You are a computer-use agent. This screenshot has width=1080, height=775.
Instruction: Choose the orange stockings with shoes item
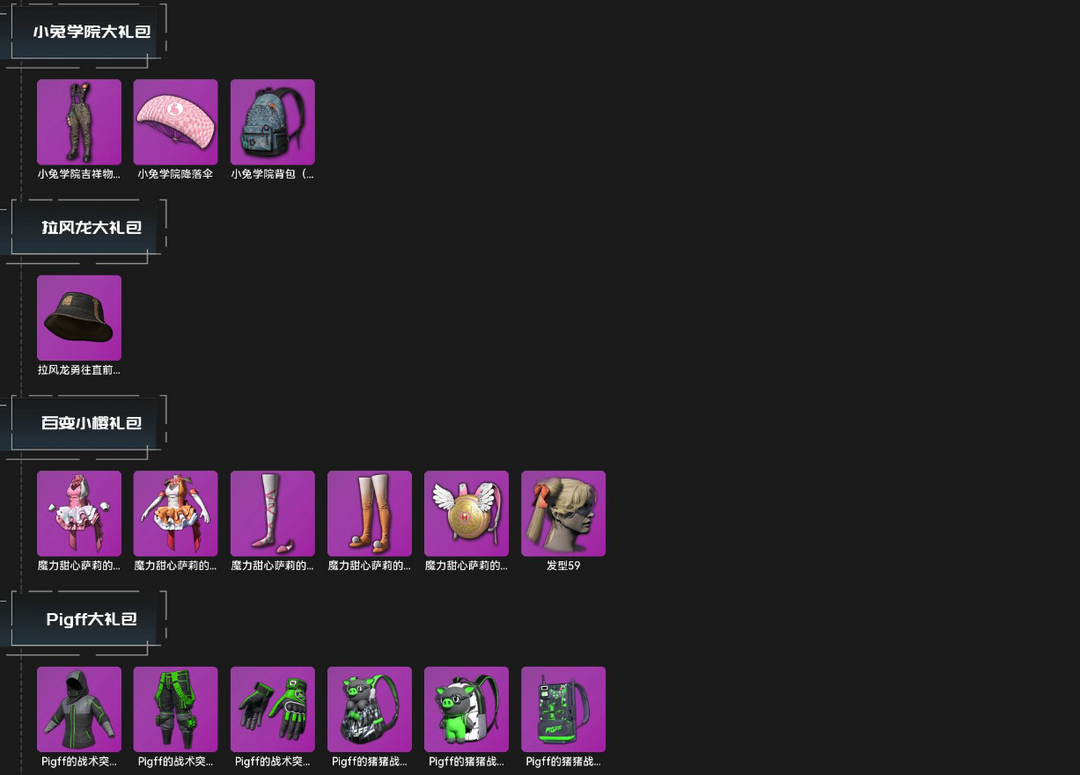coord(370,513)
